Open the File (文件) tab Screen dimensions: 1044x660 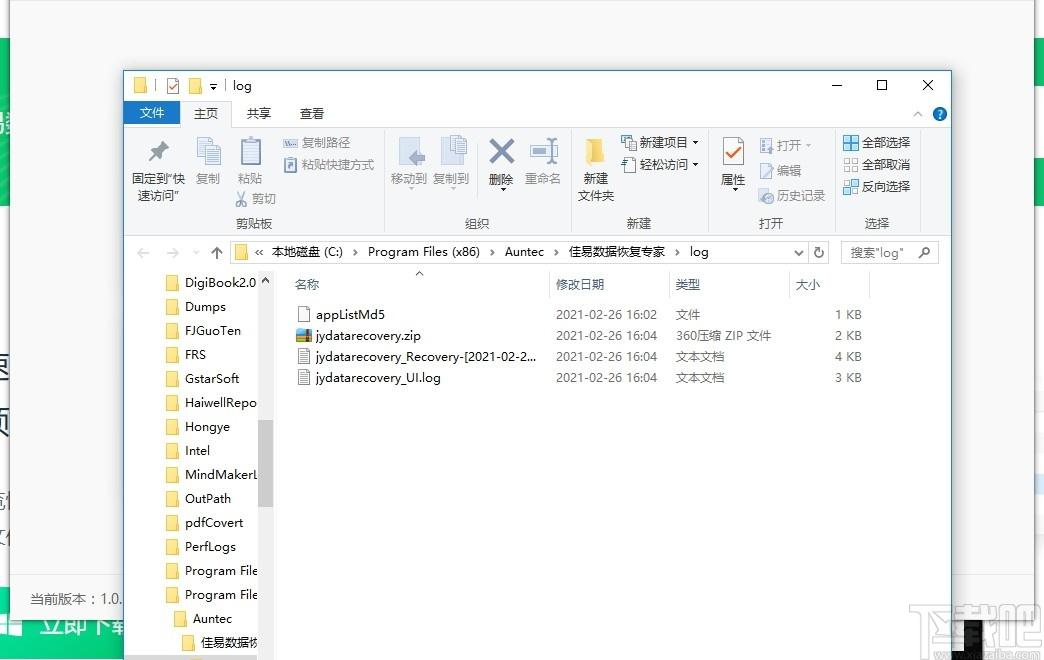(x=152, y=113)
